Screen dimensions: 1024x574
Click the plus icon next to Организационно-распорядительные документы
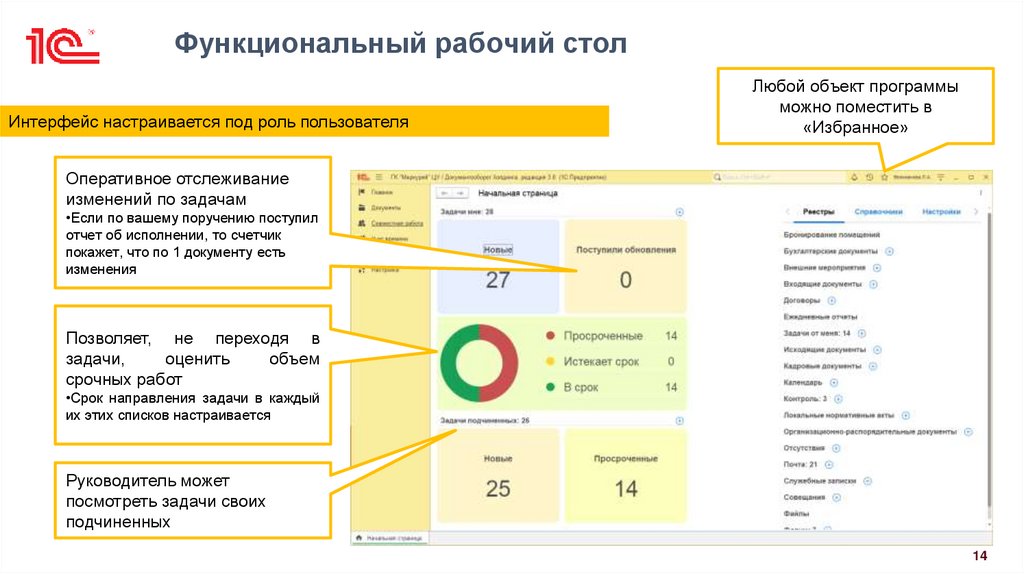968,432
